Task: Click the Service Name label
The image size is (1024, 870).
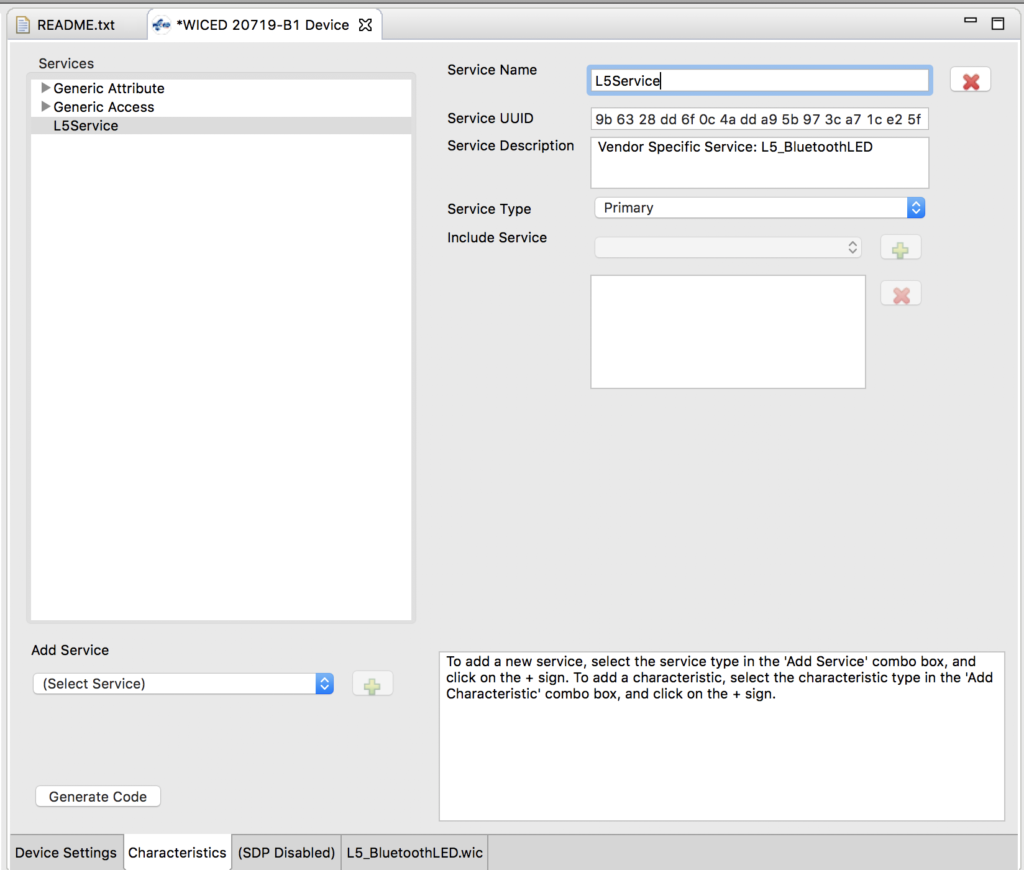Action: 492,70
